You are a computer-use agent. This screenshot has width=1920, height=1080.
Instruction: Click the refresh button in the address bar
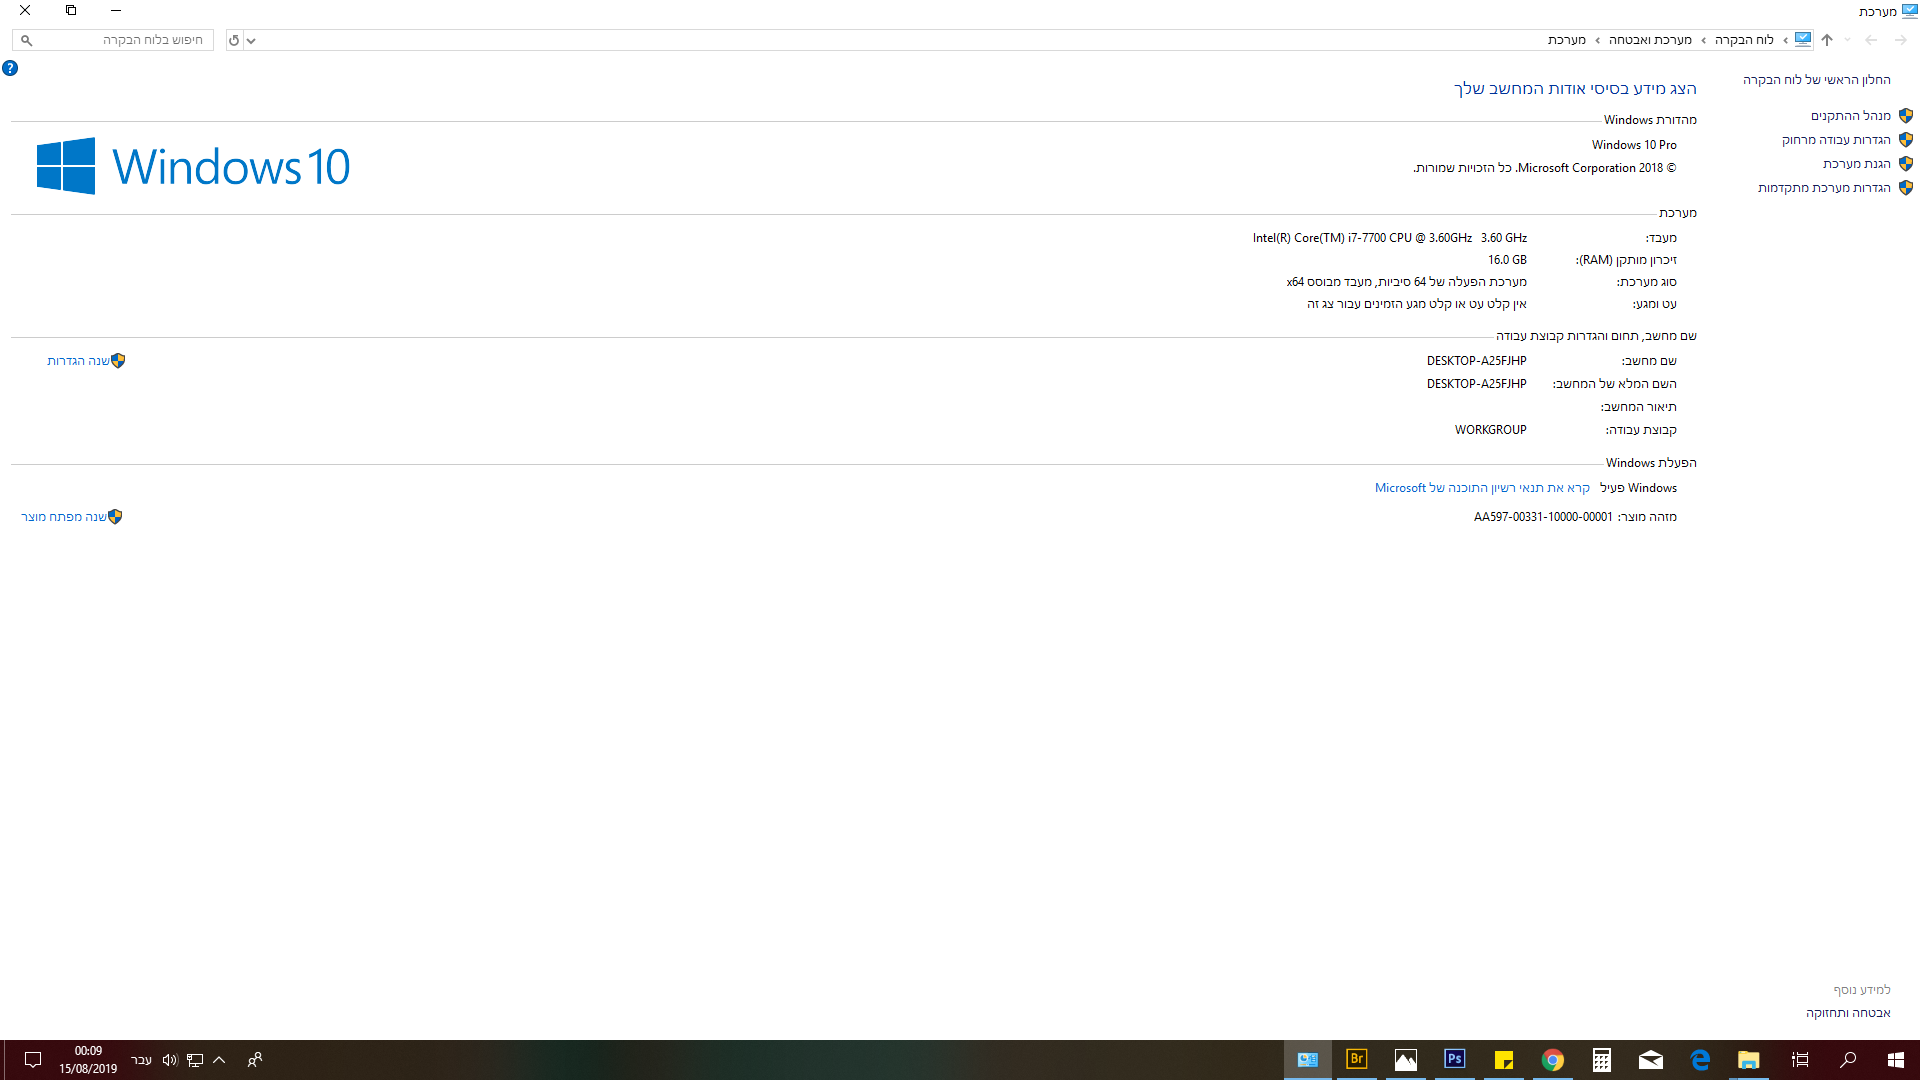click(234, 40)
